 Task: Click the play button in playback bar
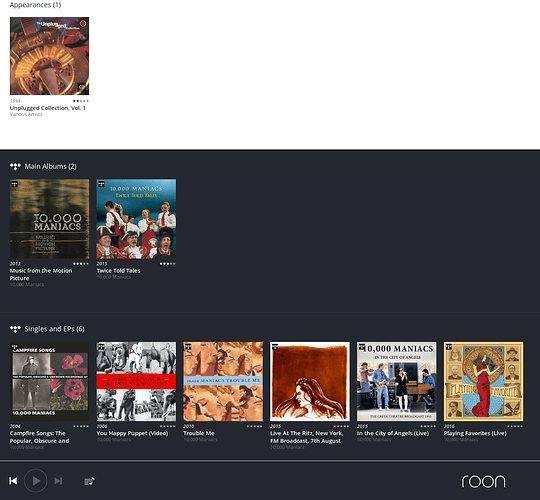(36, 480)
